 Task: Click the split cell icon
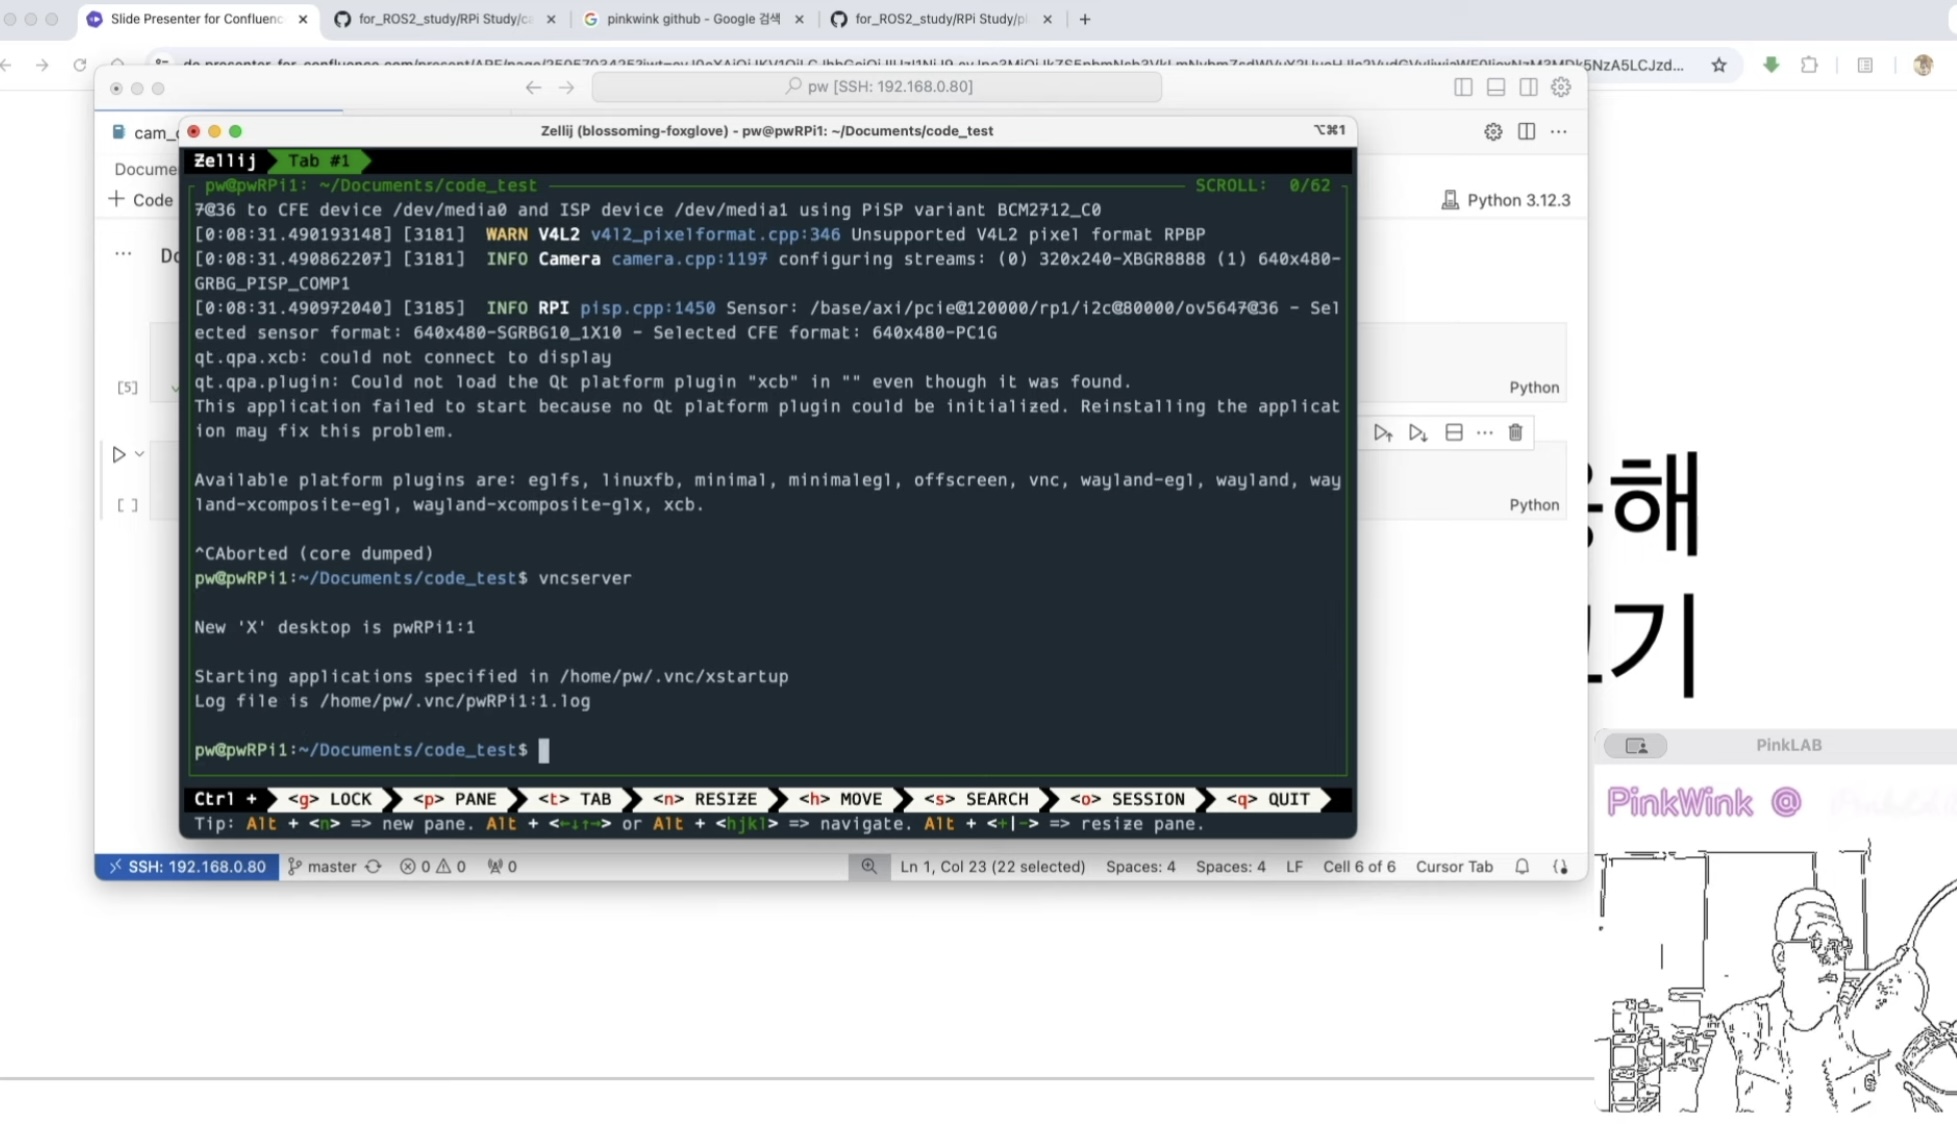(1453, 433)
